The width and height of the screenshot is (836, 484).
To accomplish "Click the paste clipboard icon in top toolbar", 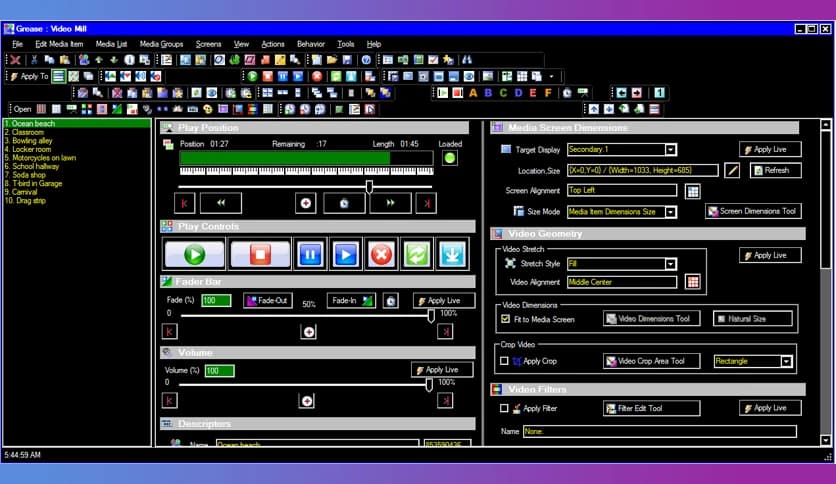I will [65, 60].
